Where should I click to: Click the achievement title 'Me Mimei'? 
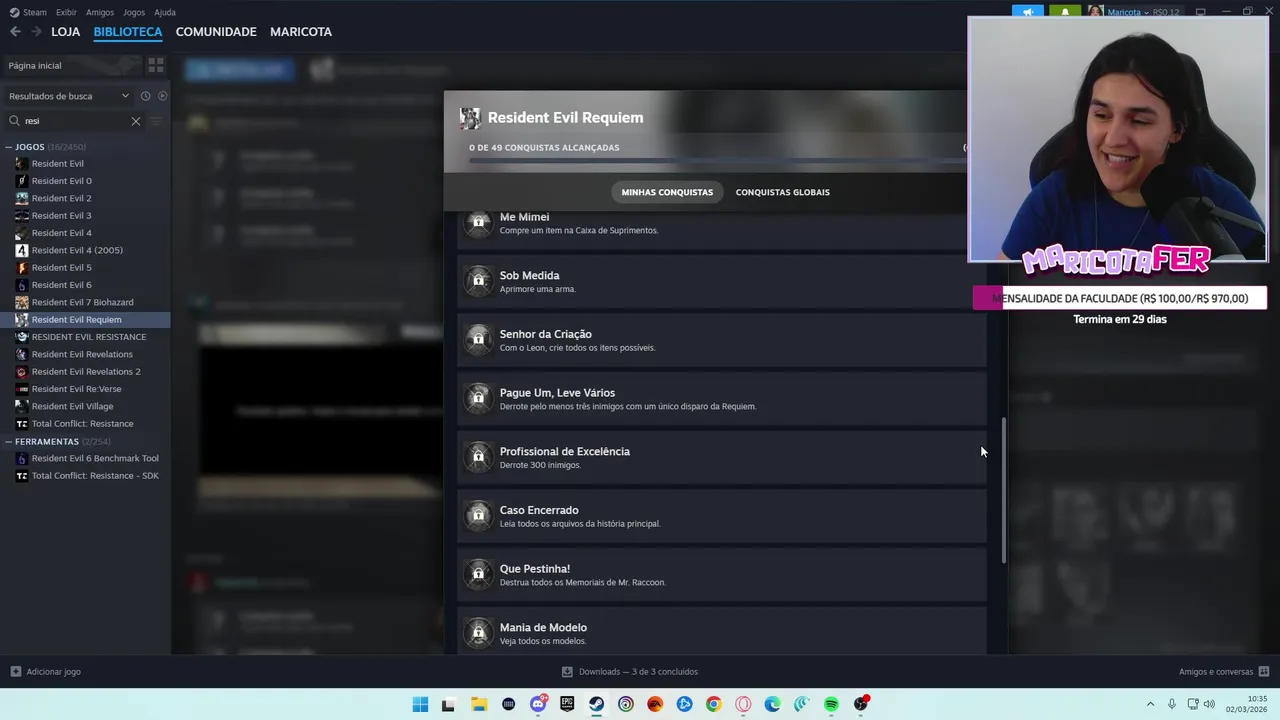click(524, 217)
